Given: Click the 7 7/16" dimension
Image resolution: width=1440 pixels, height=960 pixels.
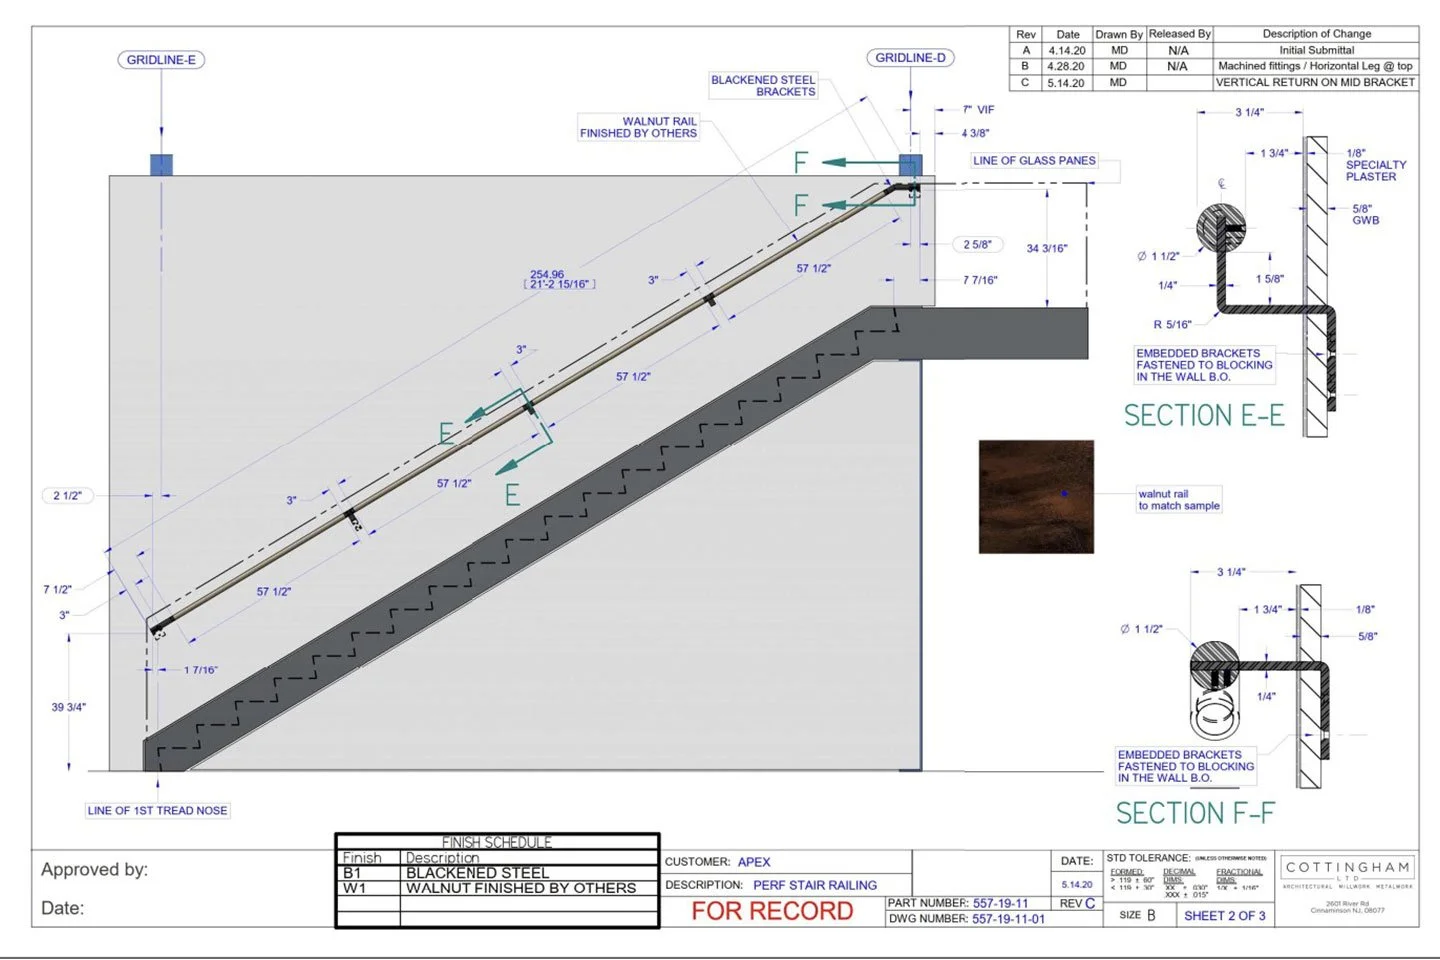Looking at the screenshot, I should [980, 280].
